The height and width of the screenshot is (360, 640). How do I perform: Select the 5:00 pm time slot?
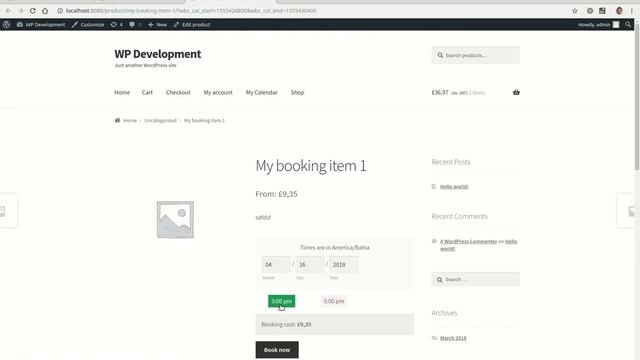[x=334, y=301]
